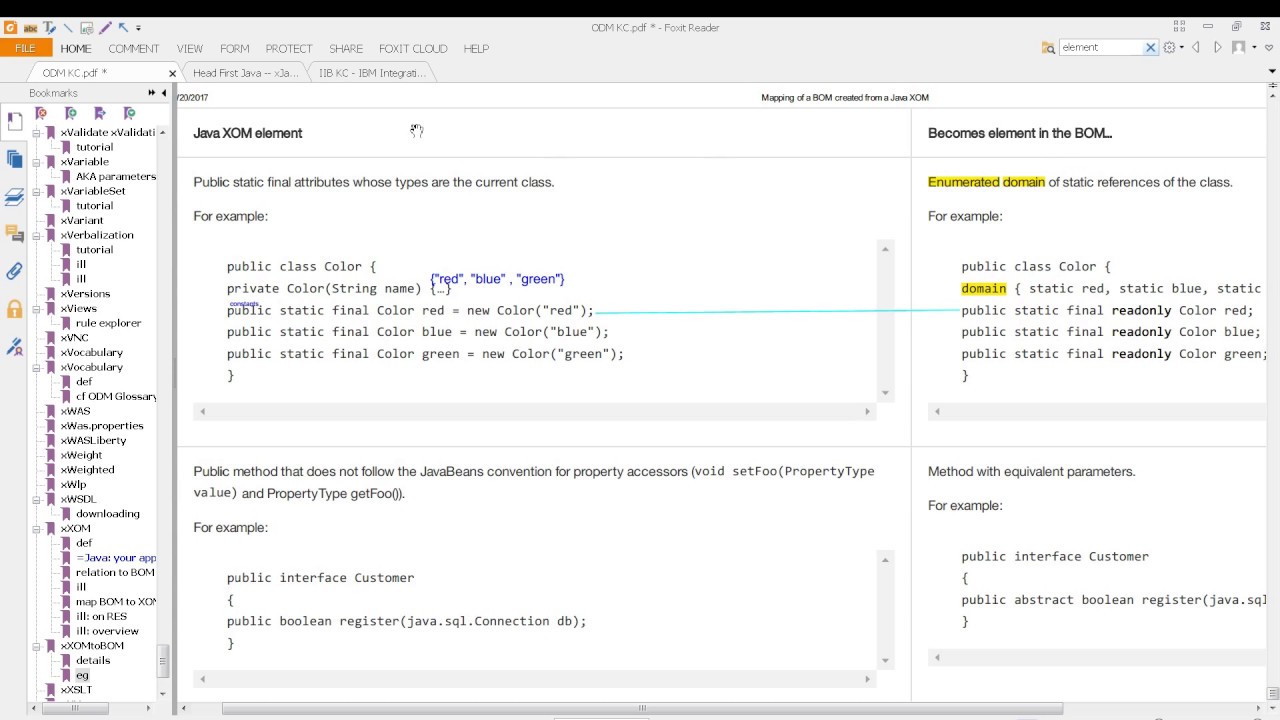Switch to the FOXIT CLOUD ribbon tab
This screenshot has width=1280, height=720.
pyautogui.click(x=413, y=48)
